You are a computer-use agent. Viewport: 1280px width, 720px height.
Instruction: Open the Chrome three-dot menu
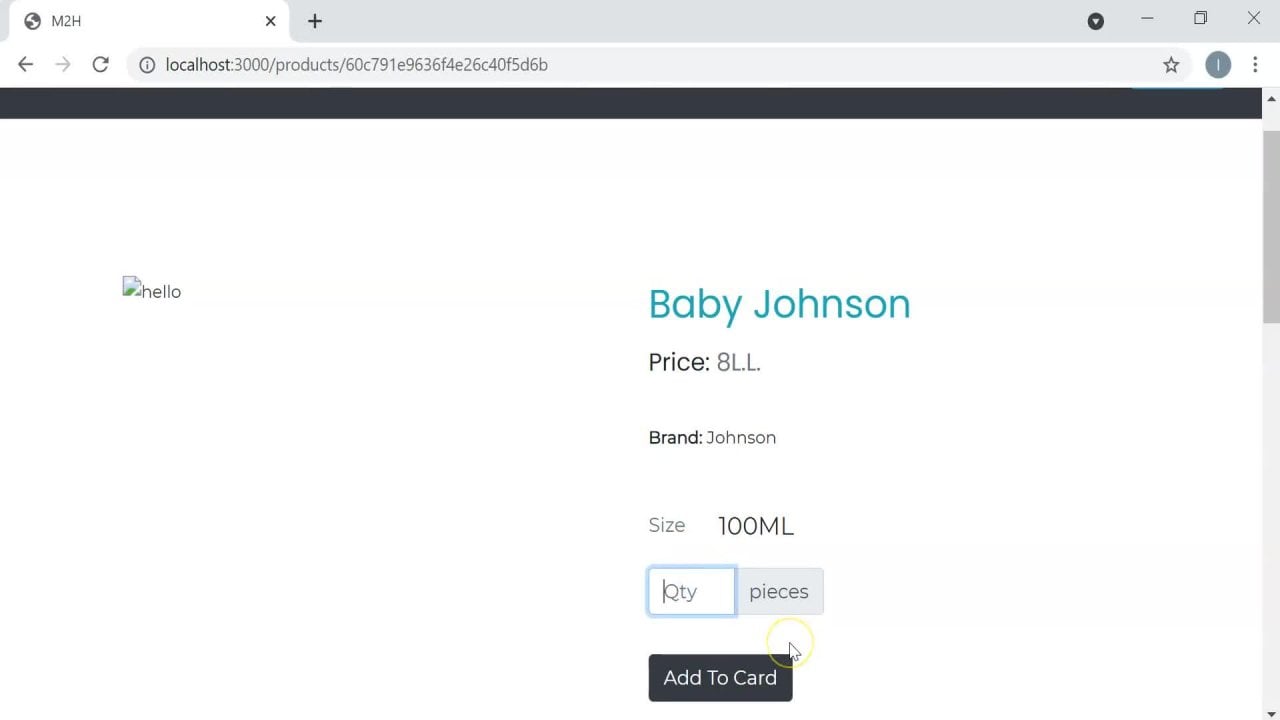(1255, 65)
